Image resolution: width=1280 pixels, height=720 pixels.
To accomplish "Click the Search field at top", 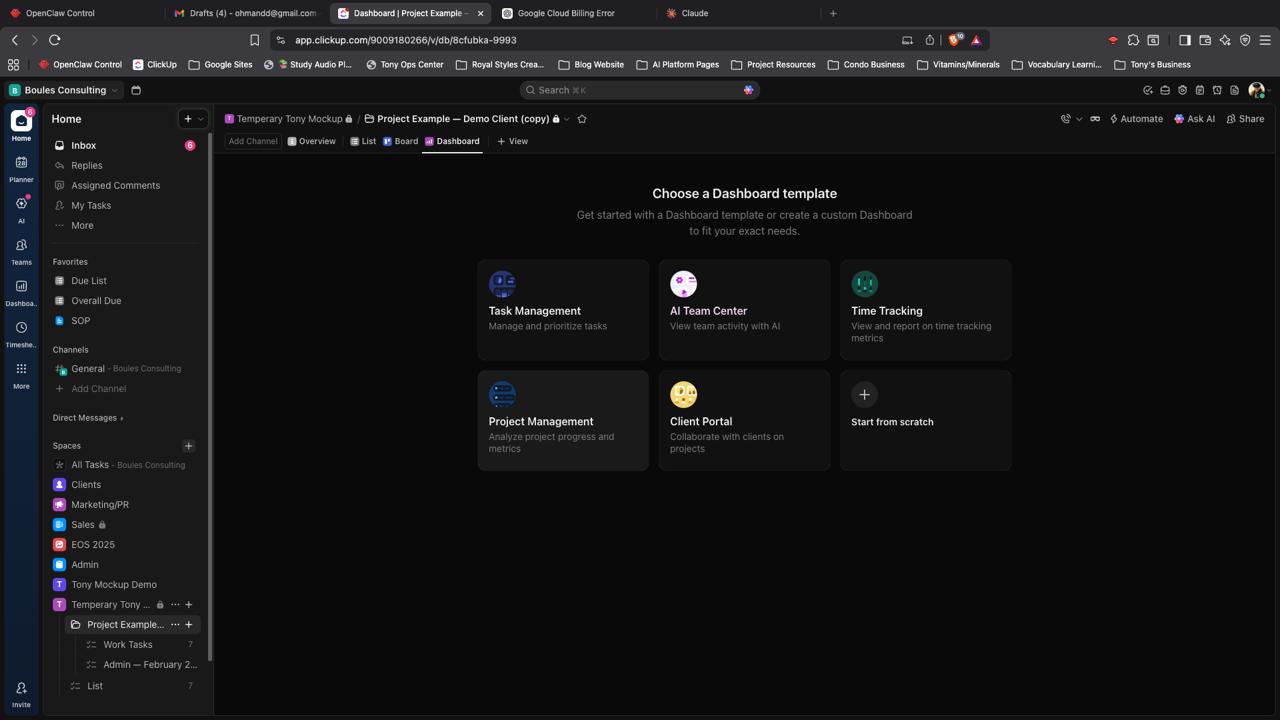I will point(639,90).
